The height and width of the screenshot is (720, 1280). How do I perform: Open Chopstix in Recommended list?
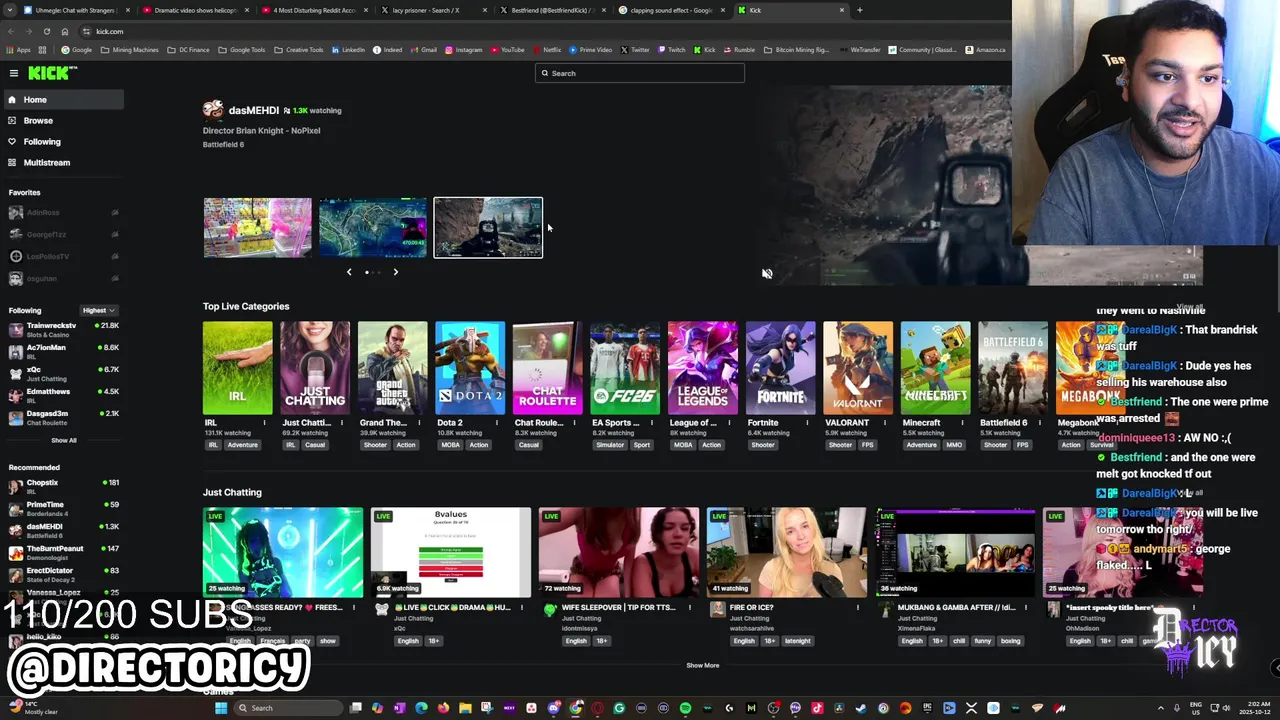click(x=62, y=486)
